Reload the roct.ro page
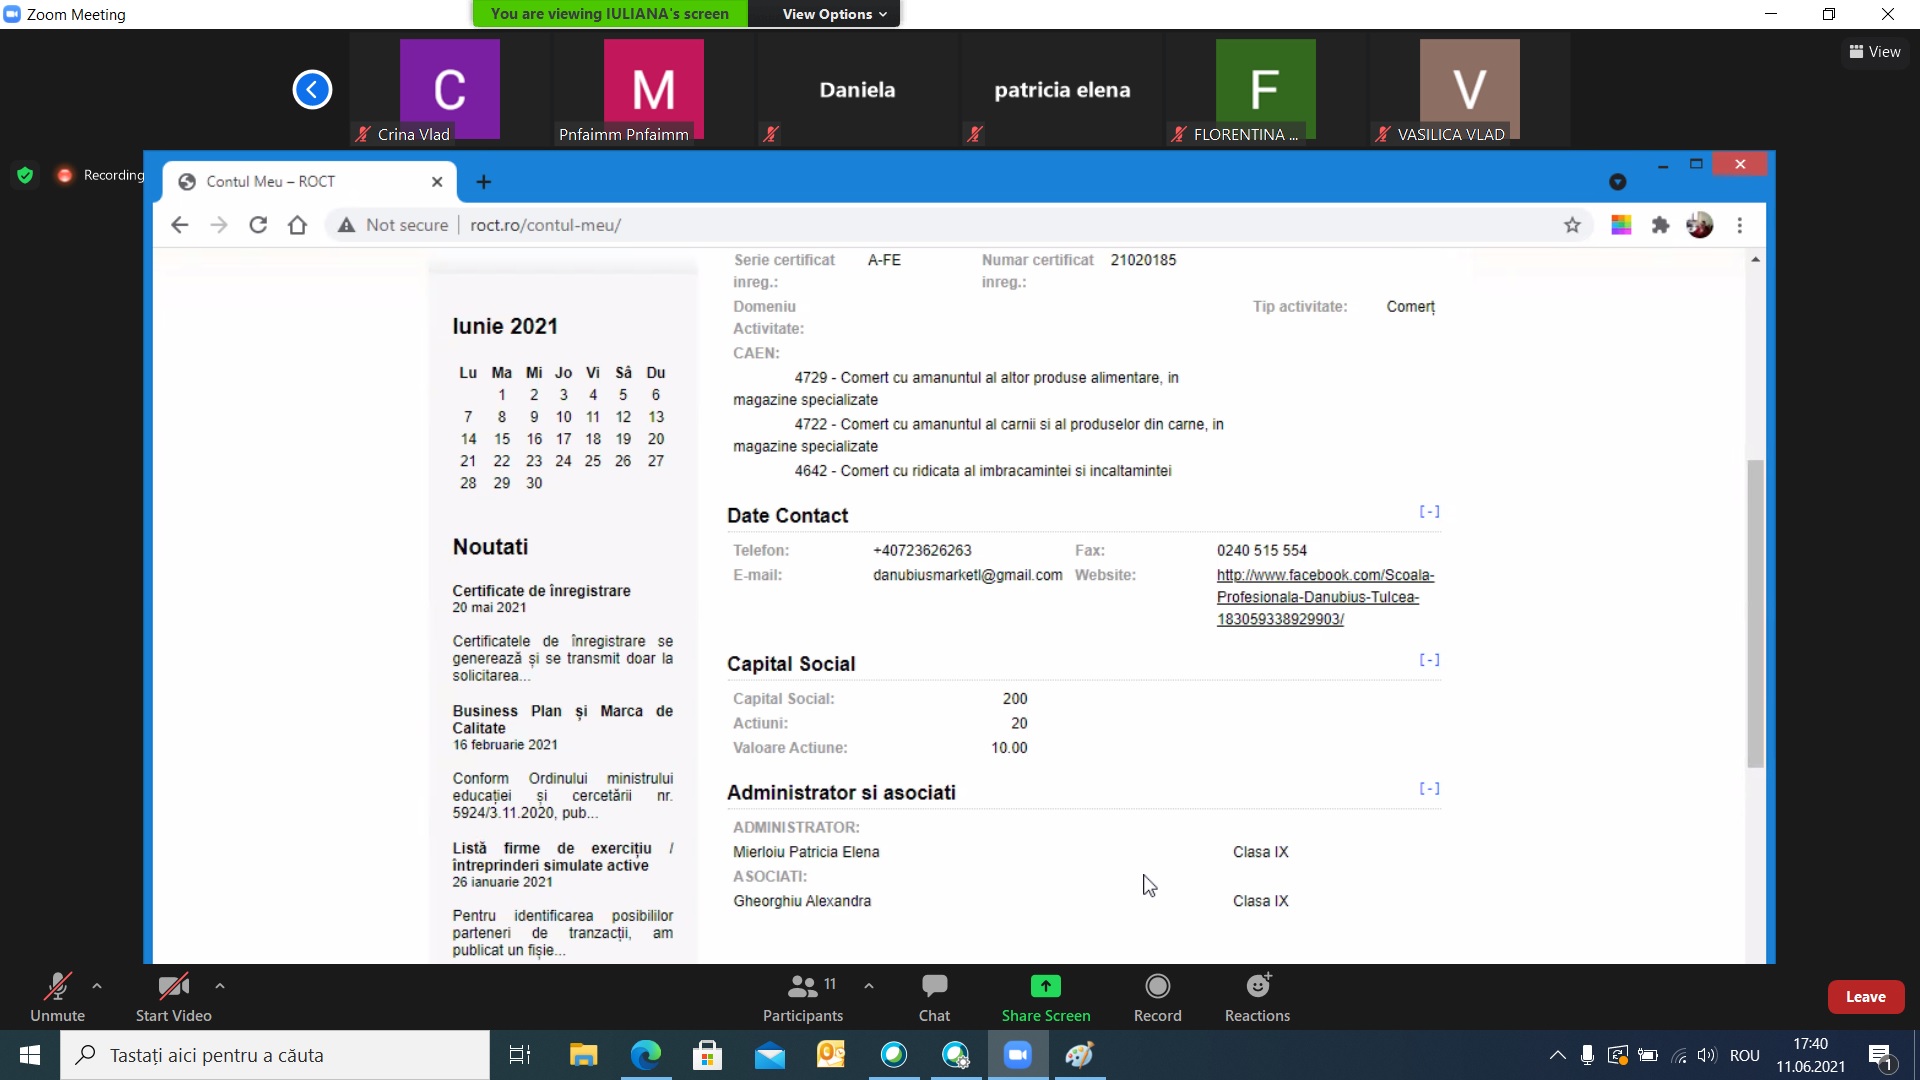 click(x=258, y=225)
